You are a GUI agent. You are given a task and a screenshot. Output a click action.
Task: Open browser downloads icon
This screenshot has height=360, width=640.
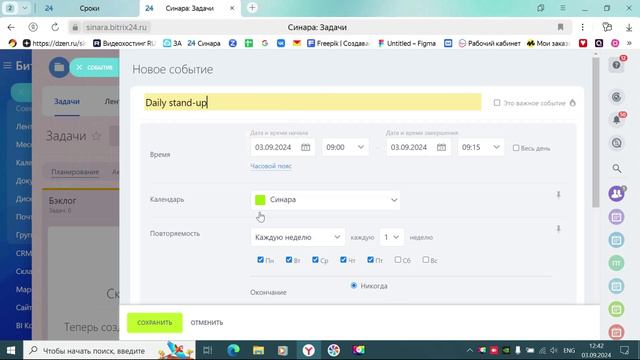pyautogui.click(x=629, y=27)
